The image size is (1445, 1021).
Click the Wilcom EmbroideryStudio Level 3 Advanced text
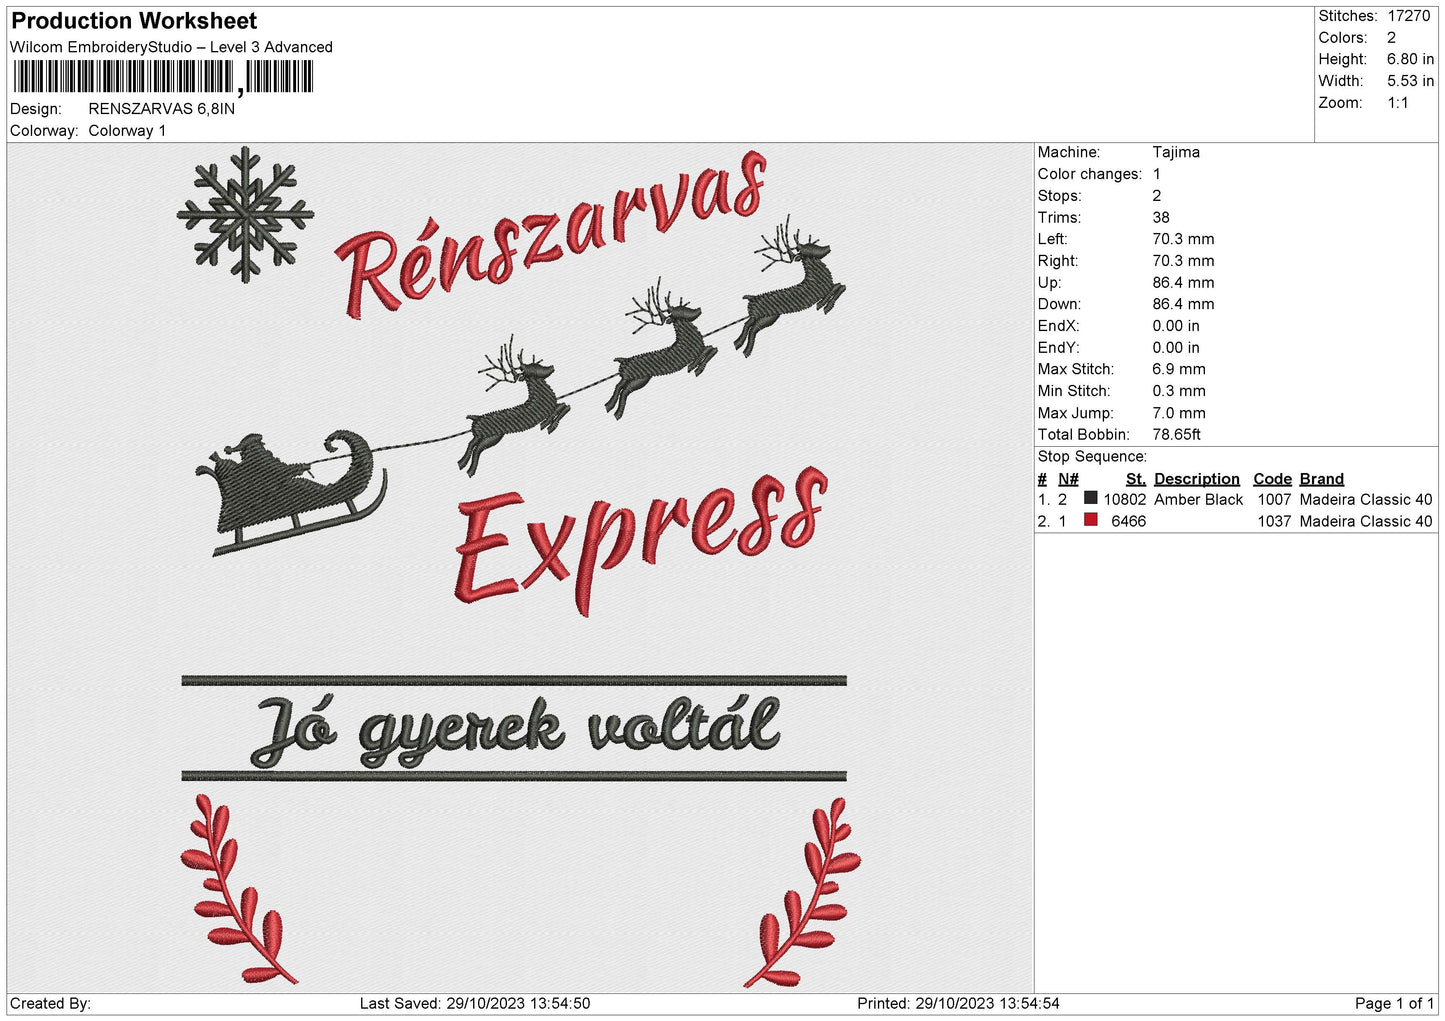click(x=171, y=47)
